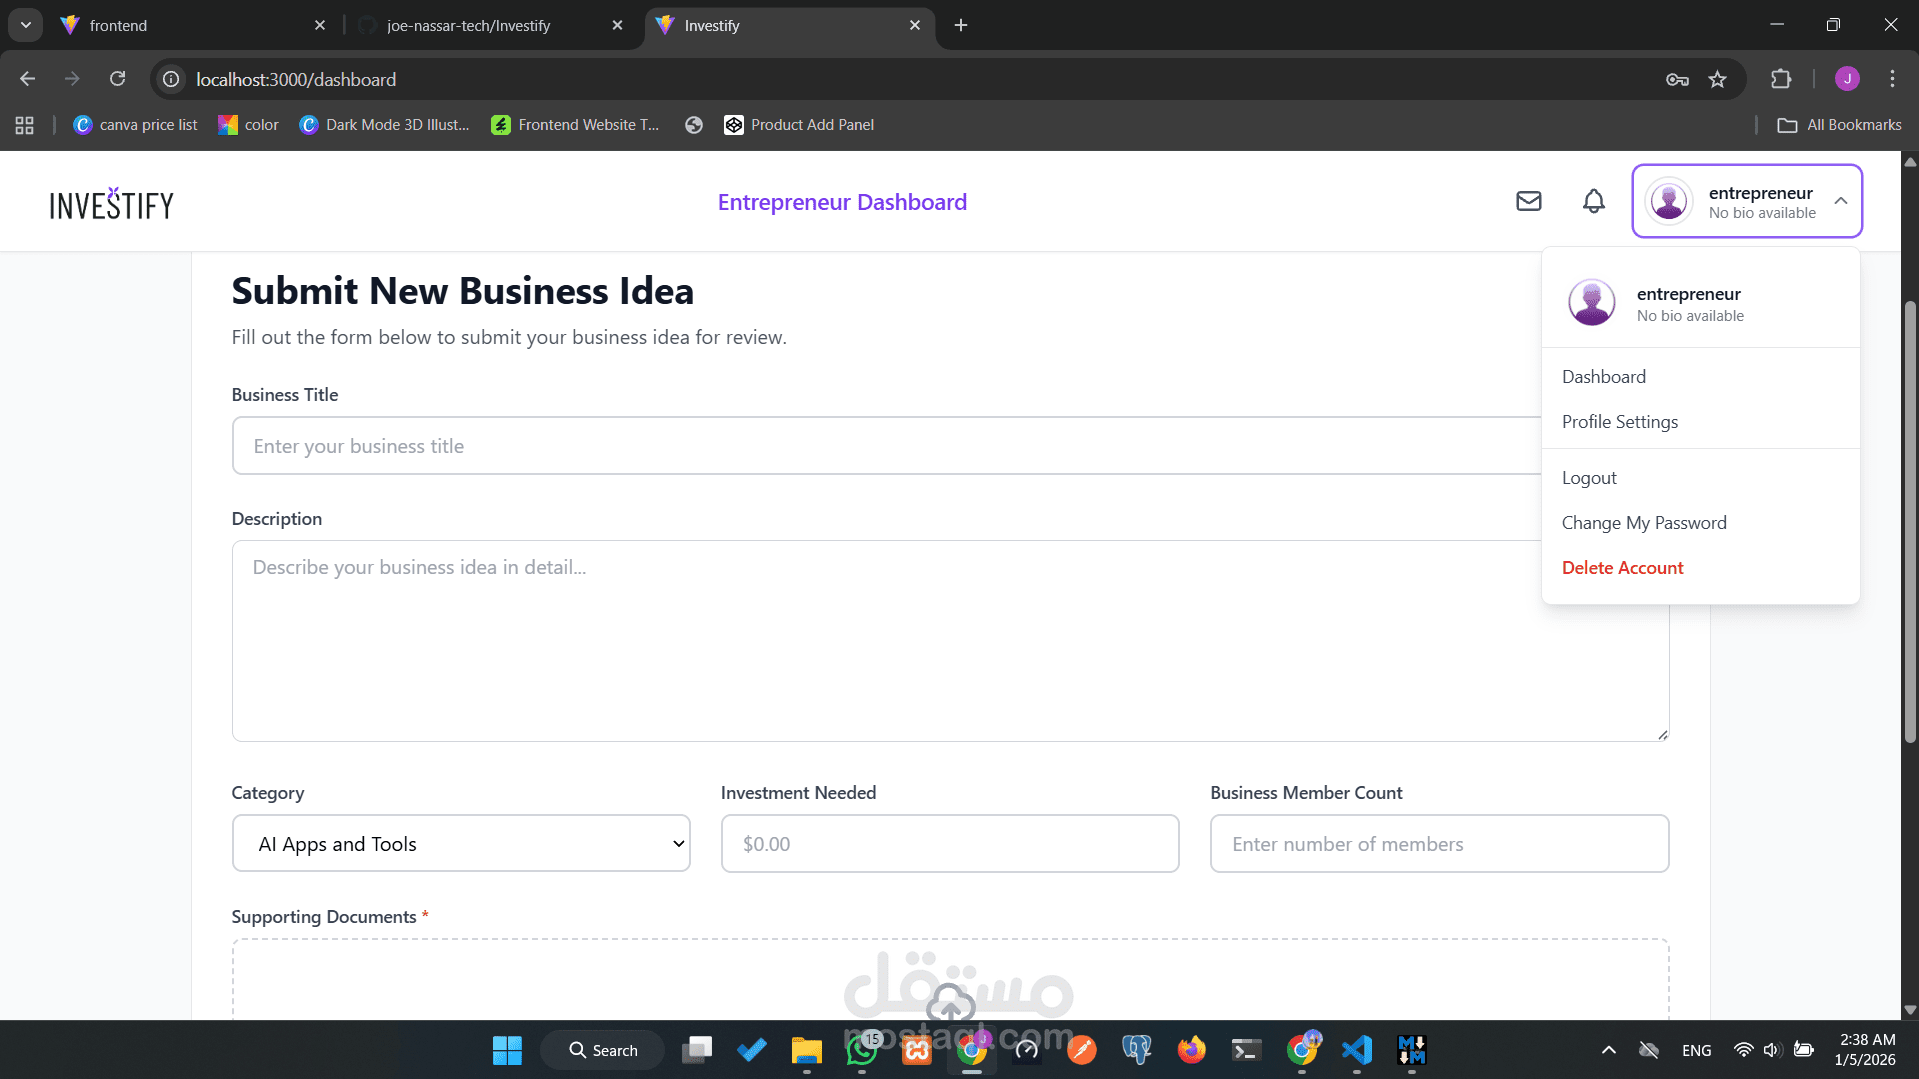Viewport: 1919px width, 1079px height.
Task: Open Visual Studio Code from the taskbar
Action: (x=1356, y=1050)
